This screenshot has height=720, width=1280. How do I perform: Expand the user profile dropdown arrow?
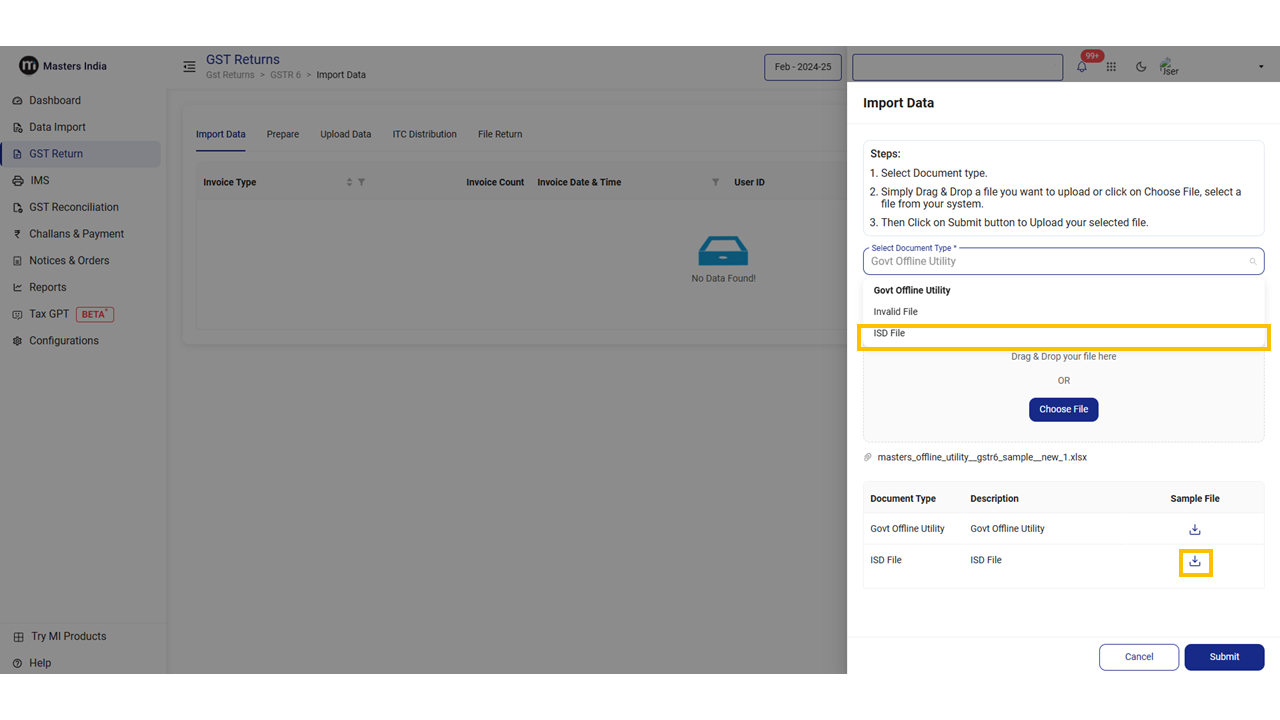click(x=1260, y=67)
